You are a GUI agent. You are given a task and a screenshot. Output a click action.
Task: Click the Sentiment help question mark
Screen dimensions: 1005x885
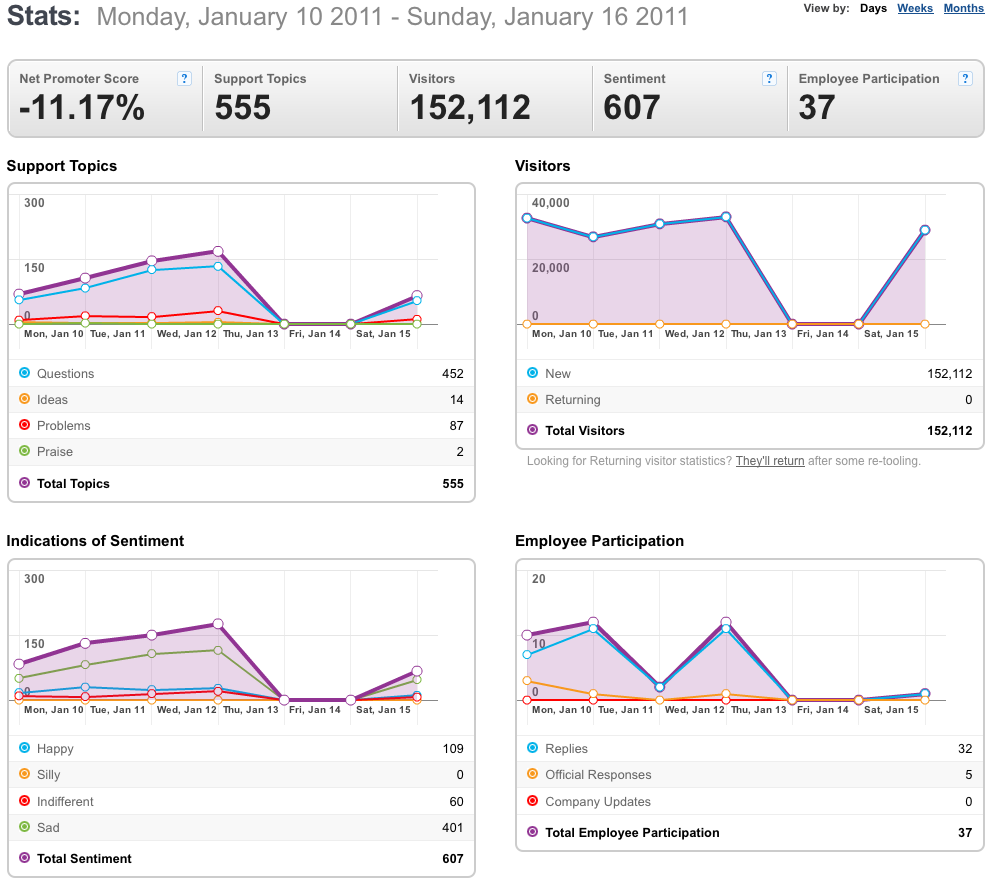768,79
